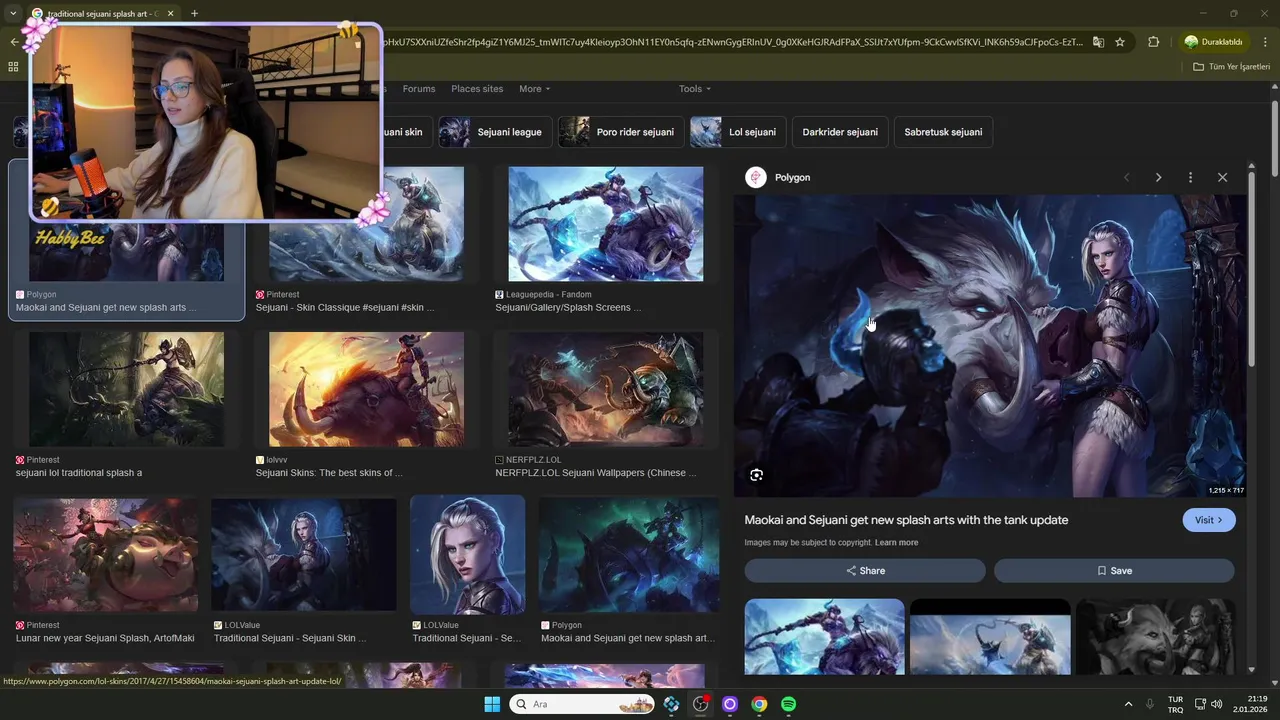
Task: Click the Polygon site logo in preview panel
Action: point(756,177)
